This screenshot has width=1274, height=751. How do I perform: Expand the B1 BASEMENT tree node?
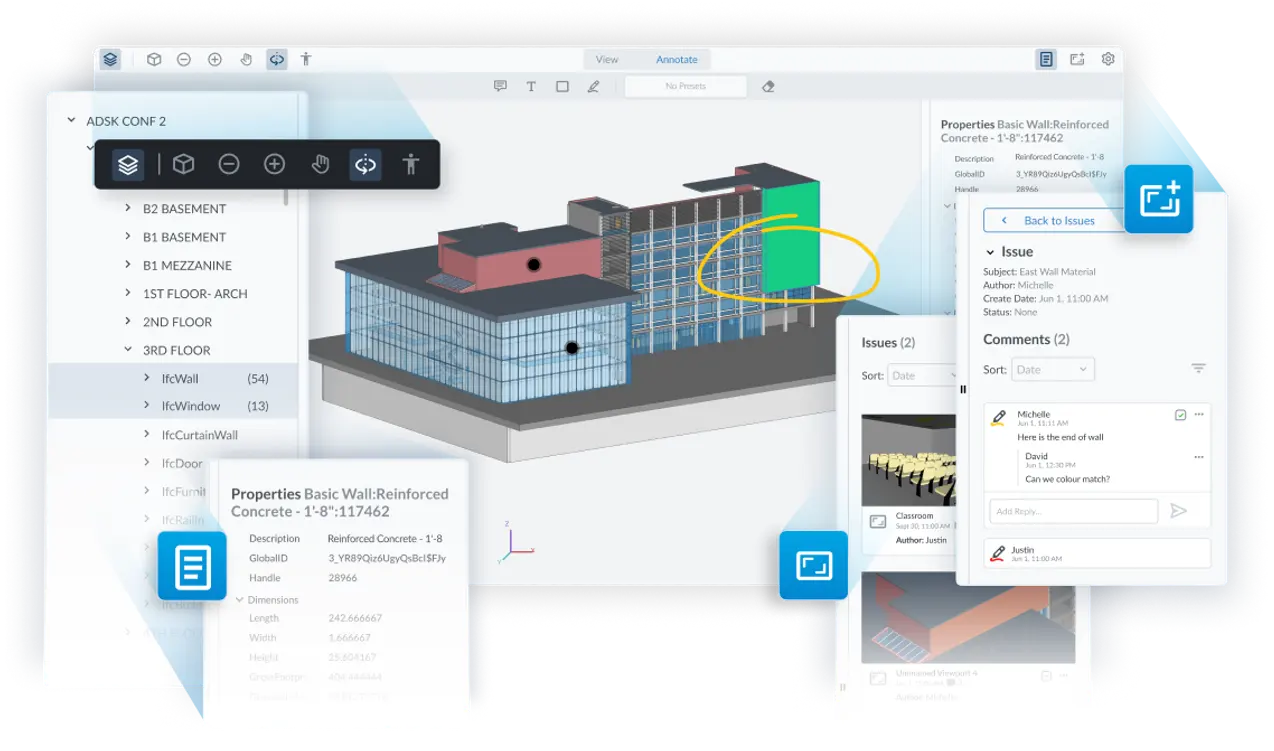[128, 236]
